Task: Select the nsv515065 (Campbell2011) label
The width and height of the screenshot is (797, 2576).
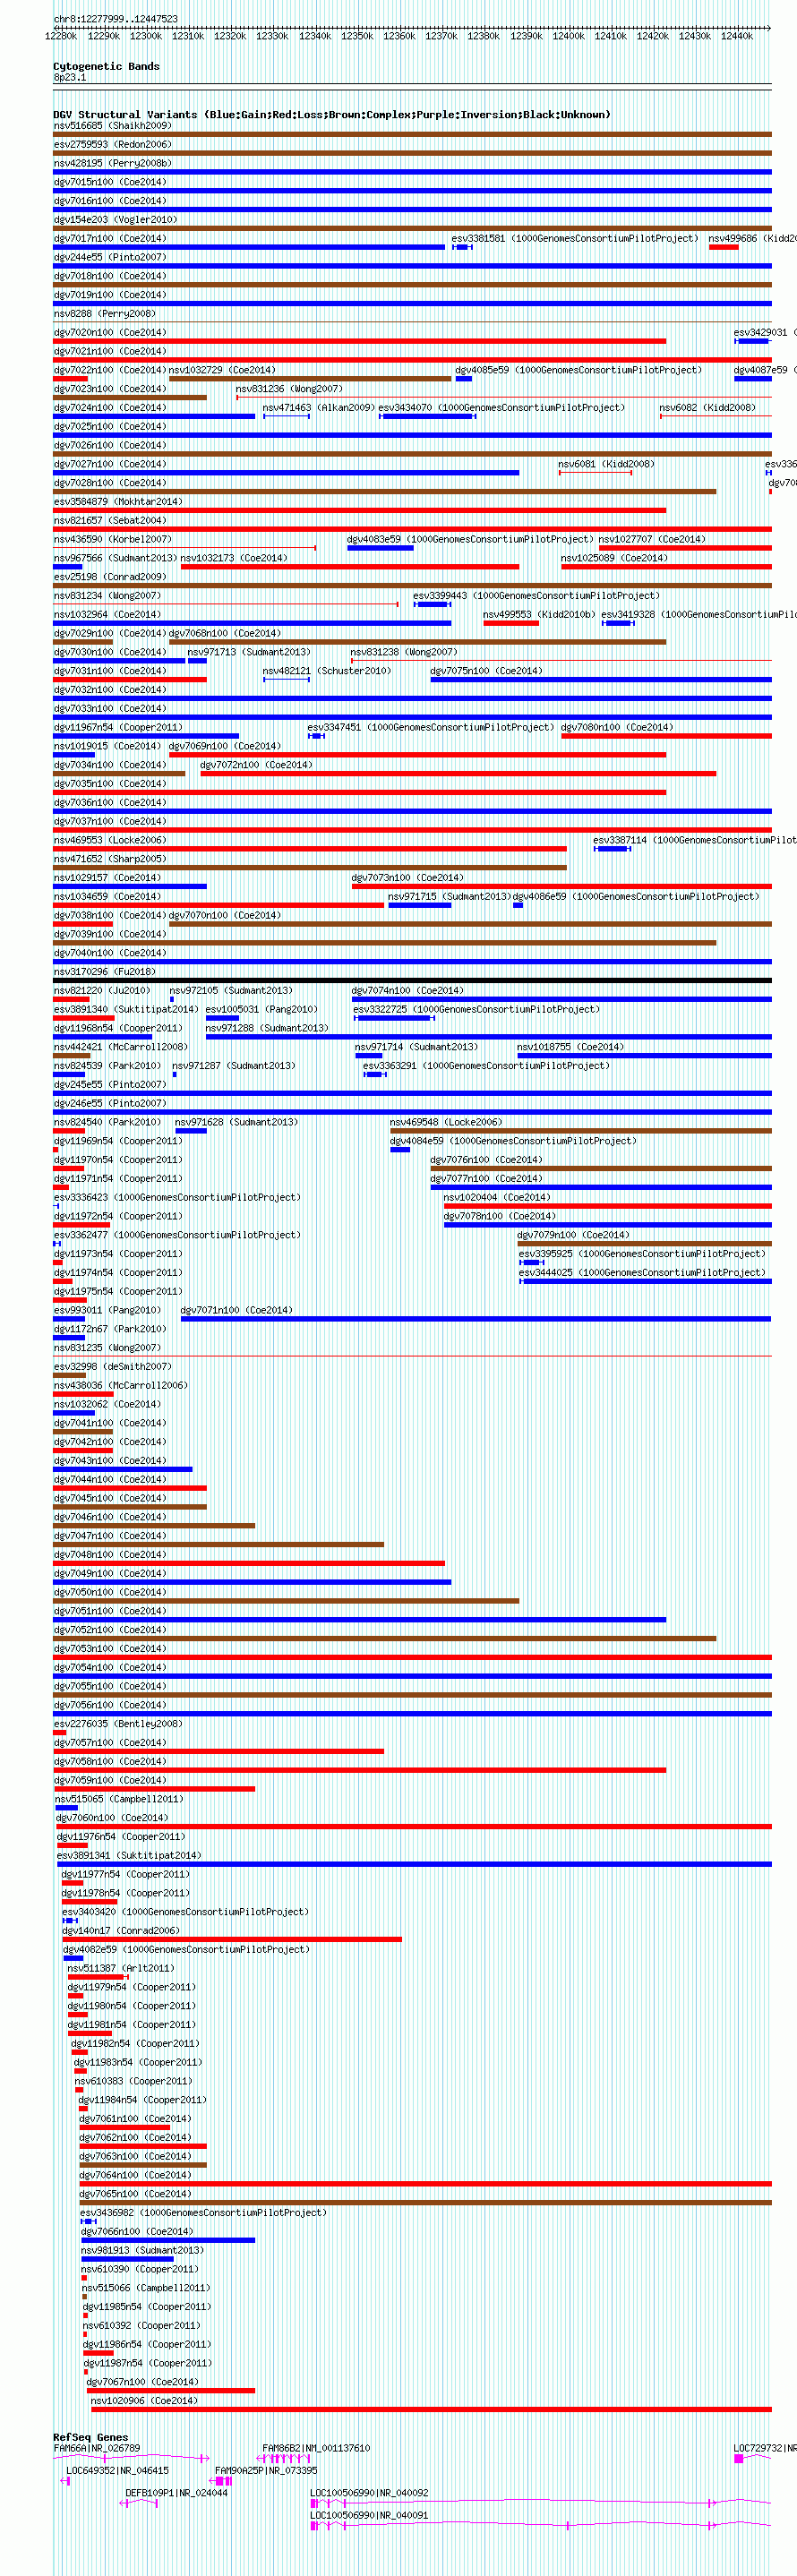Action: click(118, 1799)
